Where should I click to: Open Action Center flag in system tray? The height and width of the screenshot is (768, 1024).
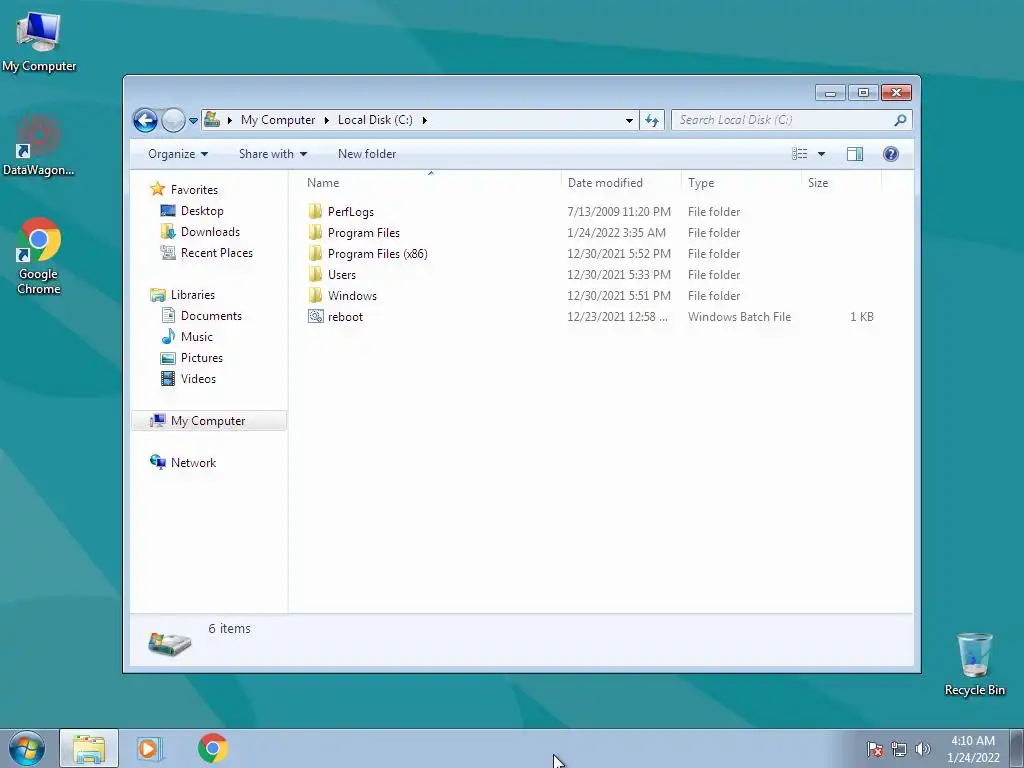(x=875, y=749)
